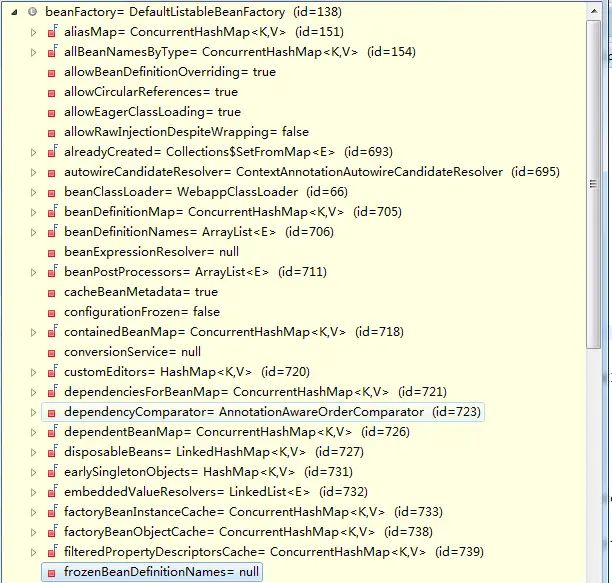Expand the beanDefinitionMap entry
612x583 pixels.
[34, 212]
